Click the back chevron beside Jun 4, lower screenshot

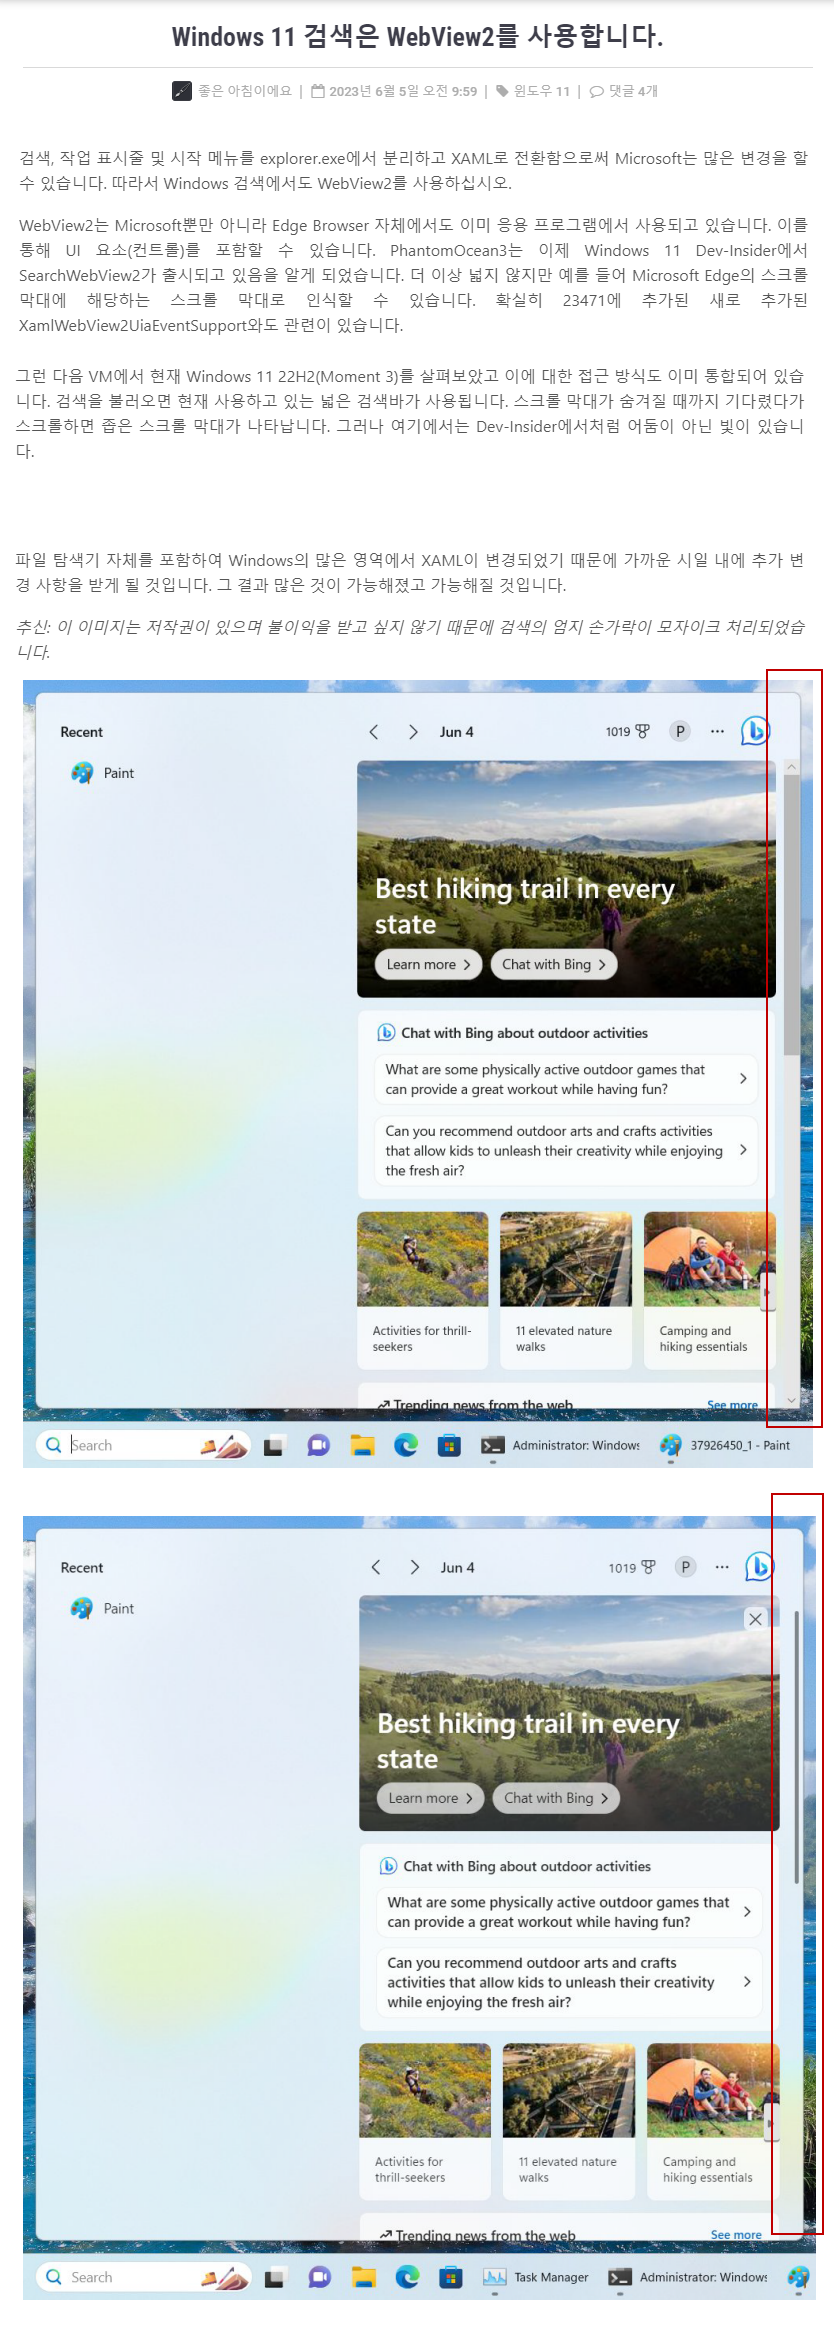tap(376, 1567)
